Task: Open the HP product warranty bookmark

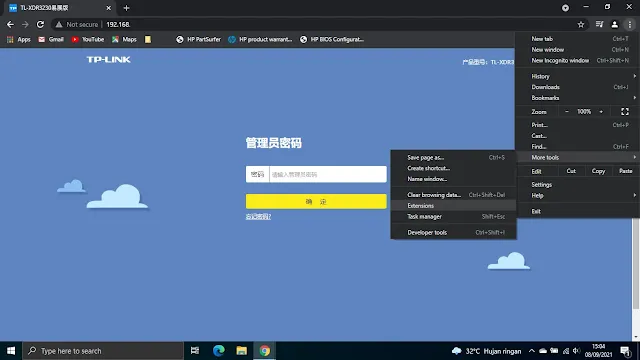Action: [x=260, y=39]
